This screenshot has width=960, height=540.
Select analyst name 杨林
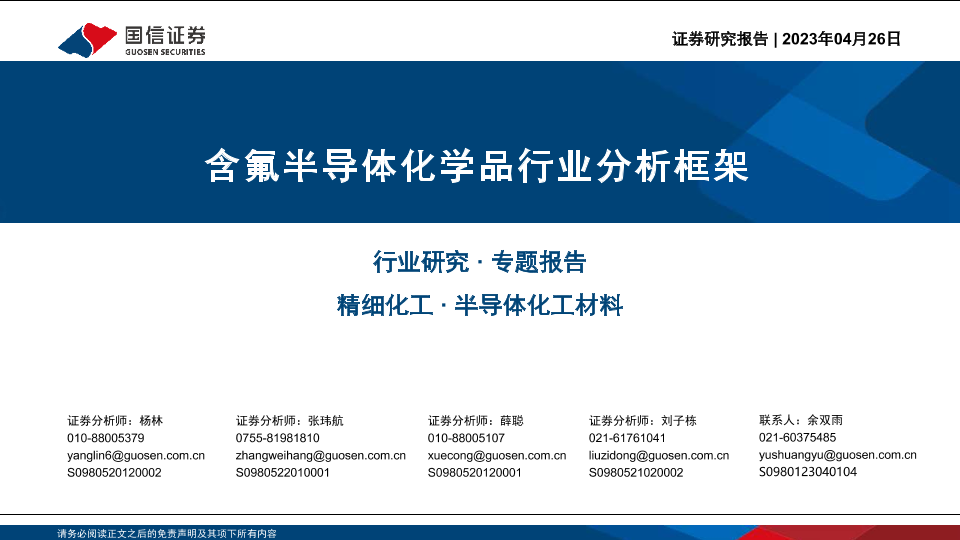click(x=151, y=421)
